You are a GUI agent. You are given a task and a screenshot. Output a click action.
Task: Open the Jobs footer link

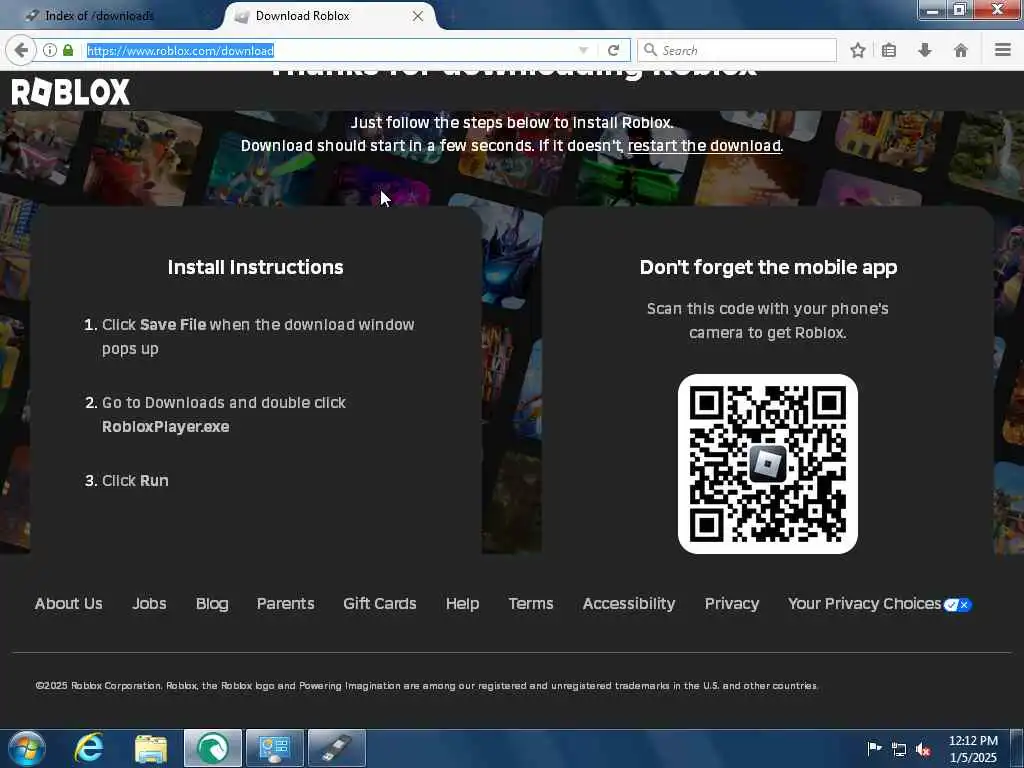point(149,604)
